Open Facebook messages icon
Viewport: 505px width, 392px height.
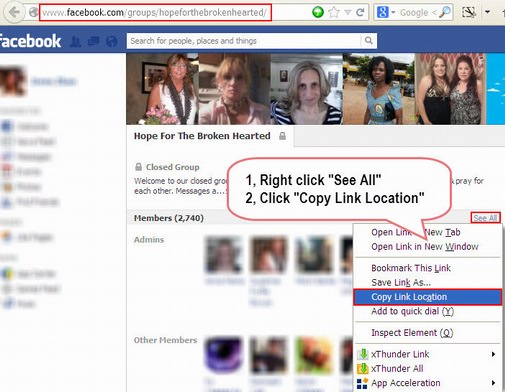point(93,42)
